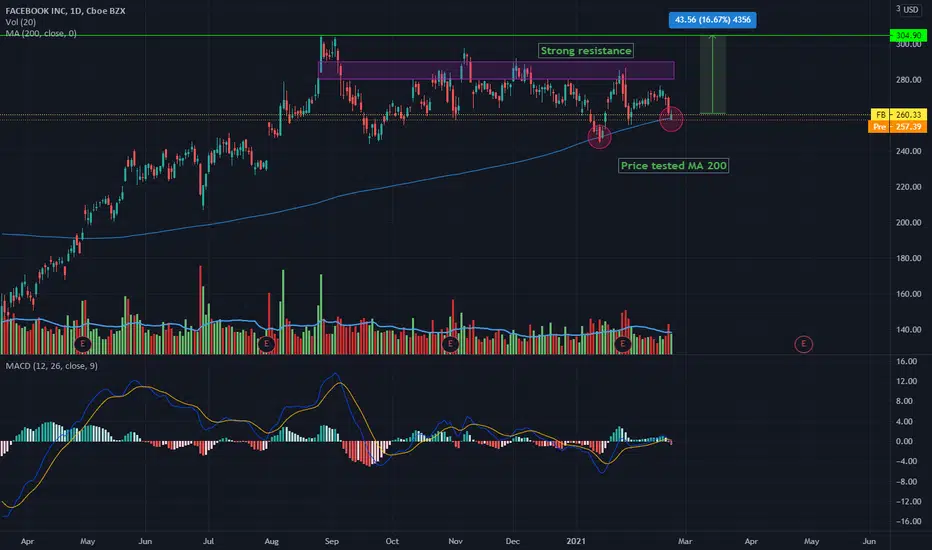Select the MACD (12, 26, close, 9) legend
932x550 pixels.
[52, 366]
